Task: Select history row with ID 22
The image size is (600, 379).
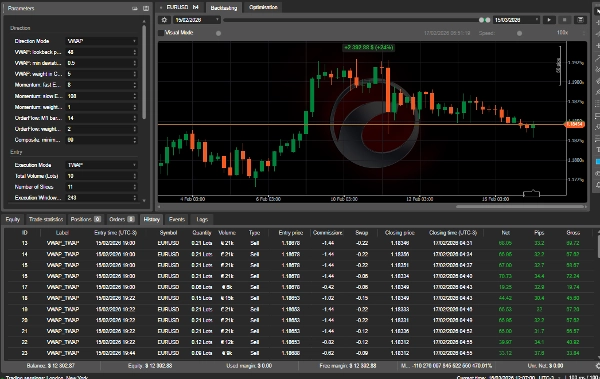Action: pyautogui.click(x=300, y=342)
